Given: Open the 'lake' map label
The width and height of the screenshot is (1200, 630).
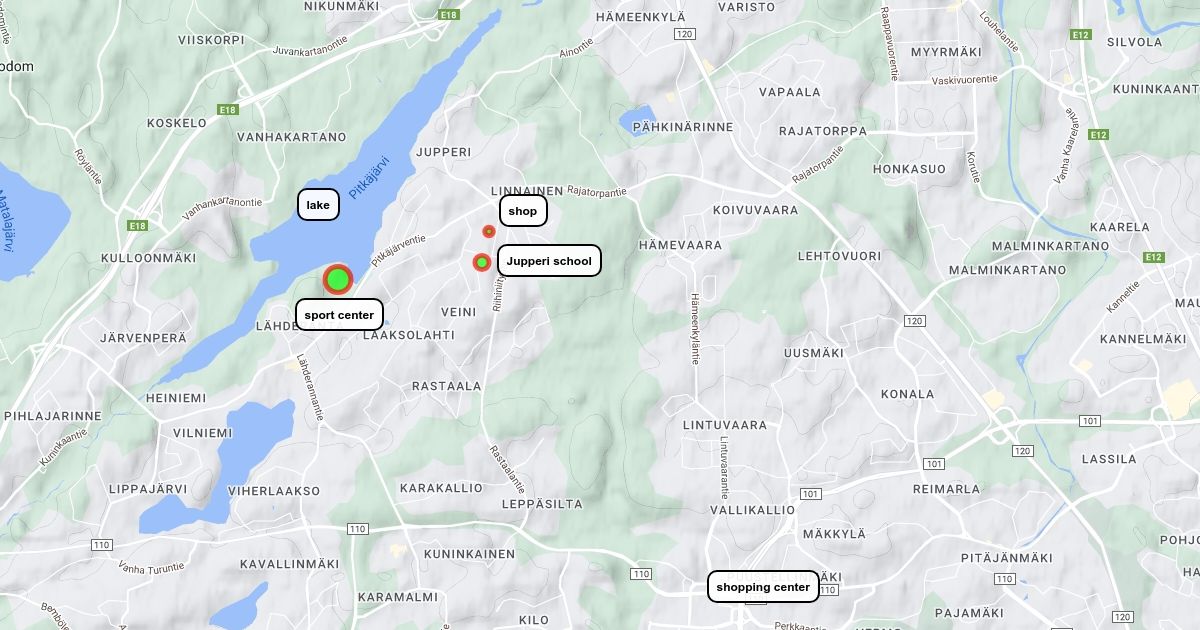Looking at the screenshot, I should pyautogui.click(x=318, y=205).
